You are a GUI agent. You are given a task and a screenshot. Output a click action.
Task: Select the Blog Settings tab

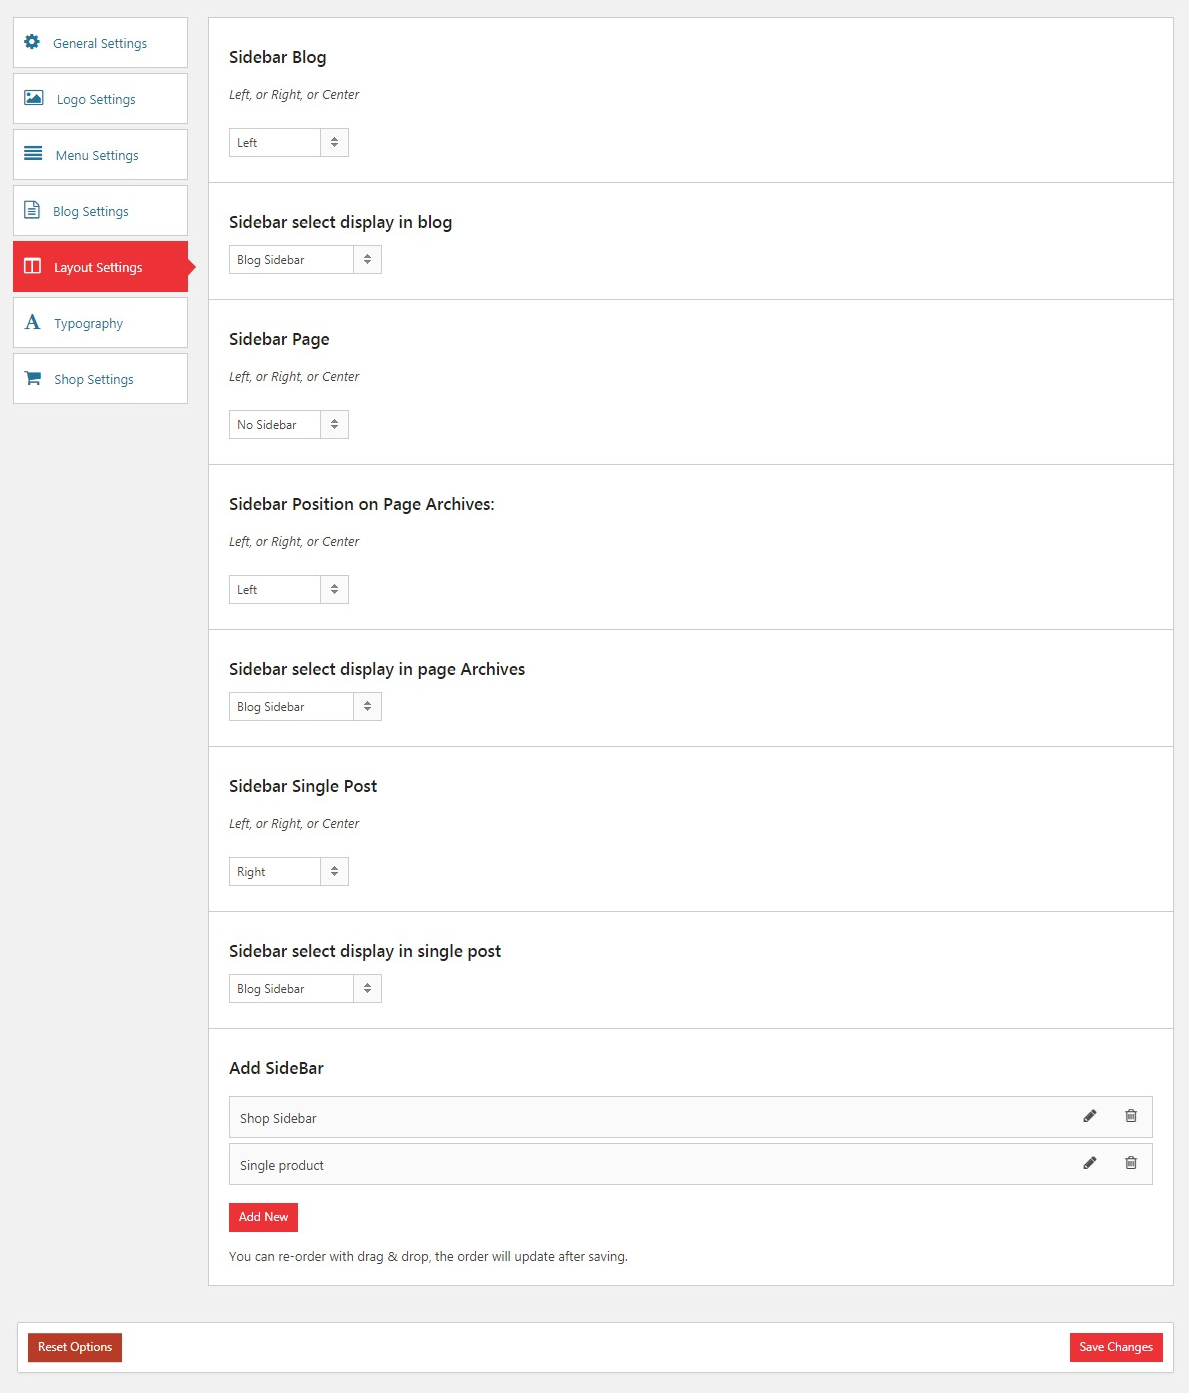tap(100, 211)
